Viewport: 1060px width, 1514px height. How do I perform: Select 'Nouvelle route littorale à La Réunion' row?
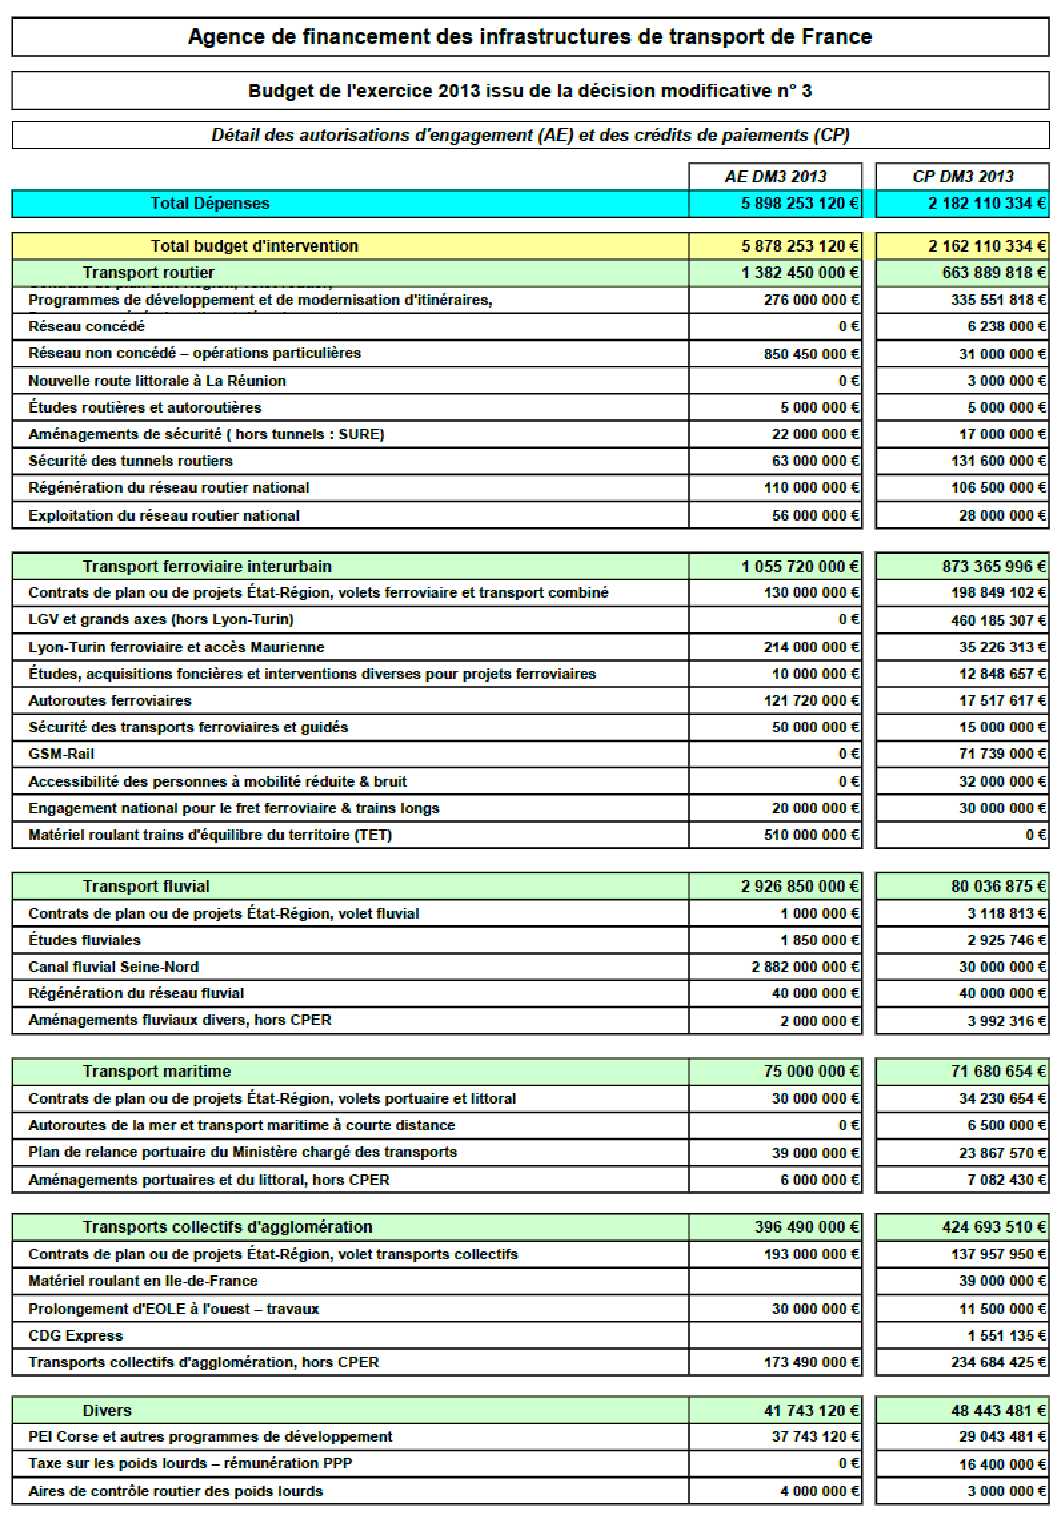[157, 381]
